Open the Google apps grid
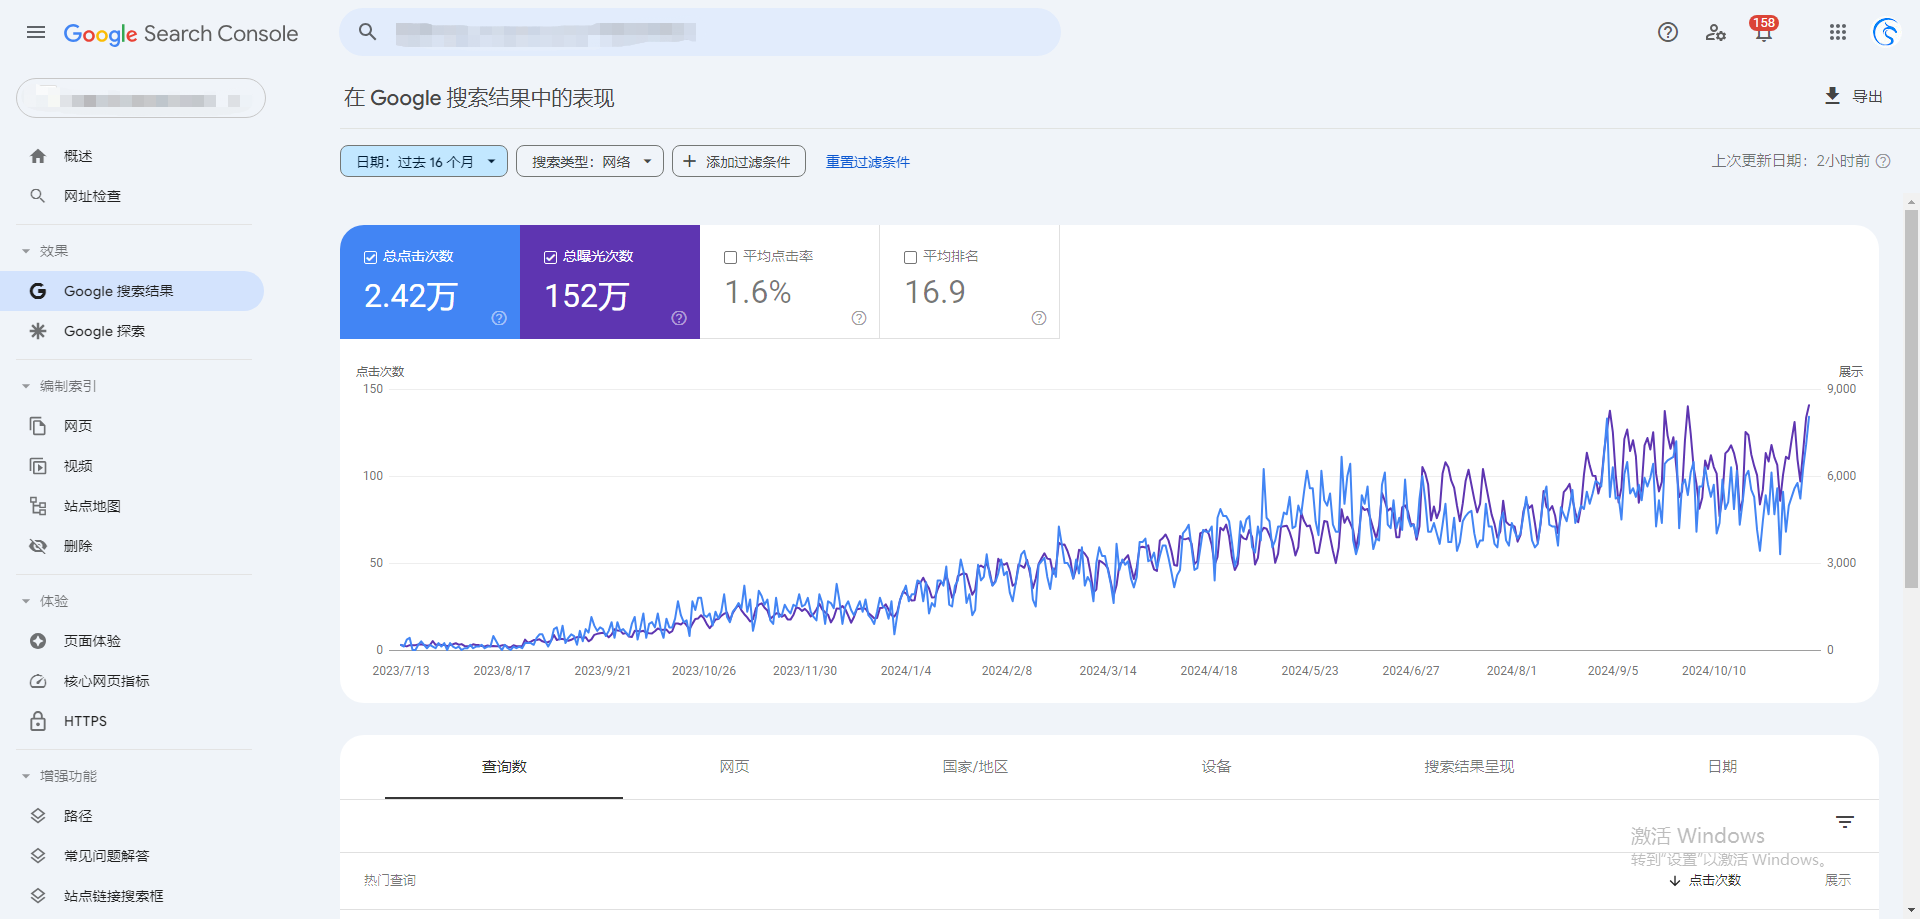The width and height of the screenshot is (1920, 919). [1837, 32]
